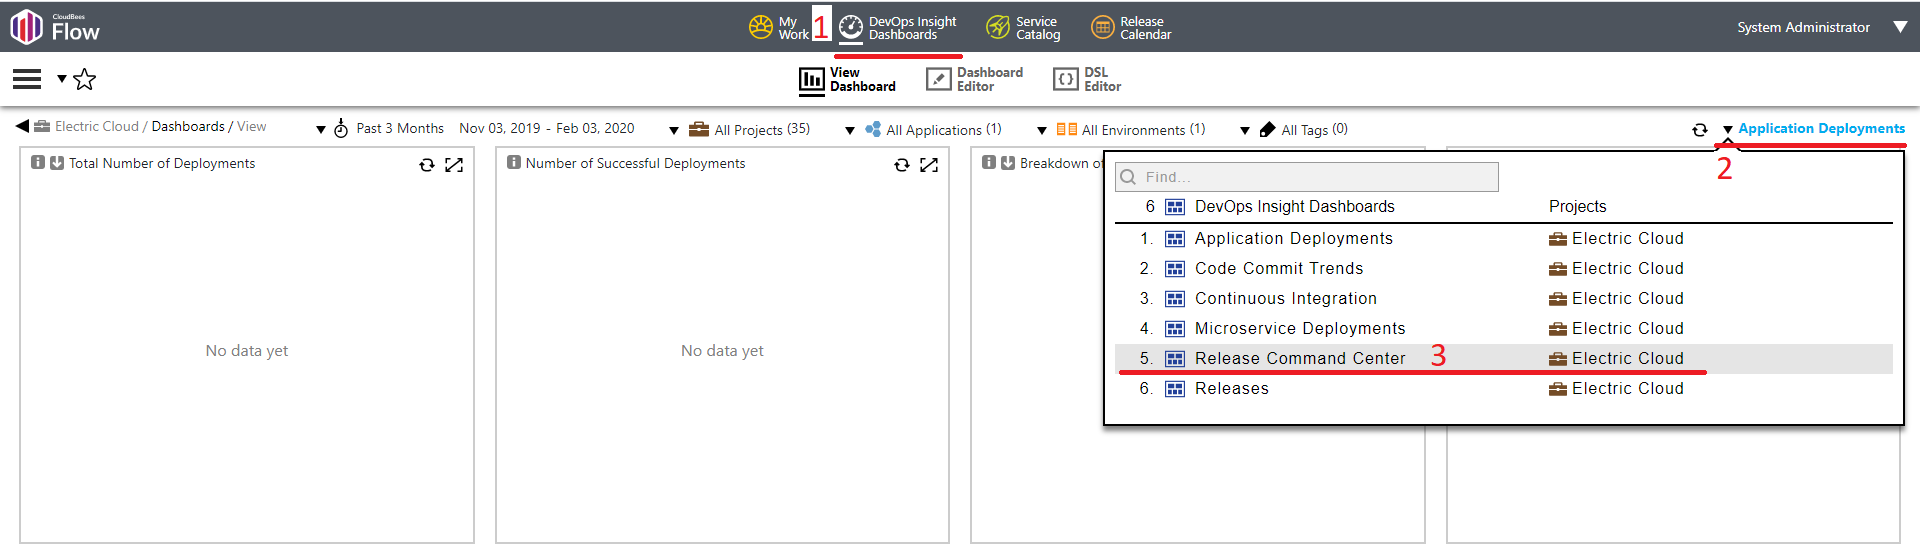This screenshot has height=548, width=1920.
Task: Click the All Projects briefcase icon
Action: (699, 129)
